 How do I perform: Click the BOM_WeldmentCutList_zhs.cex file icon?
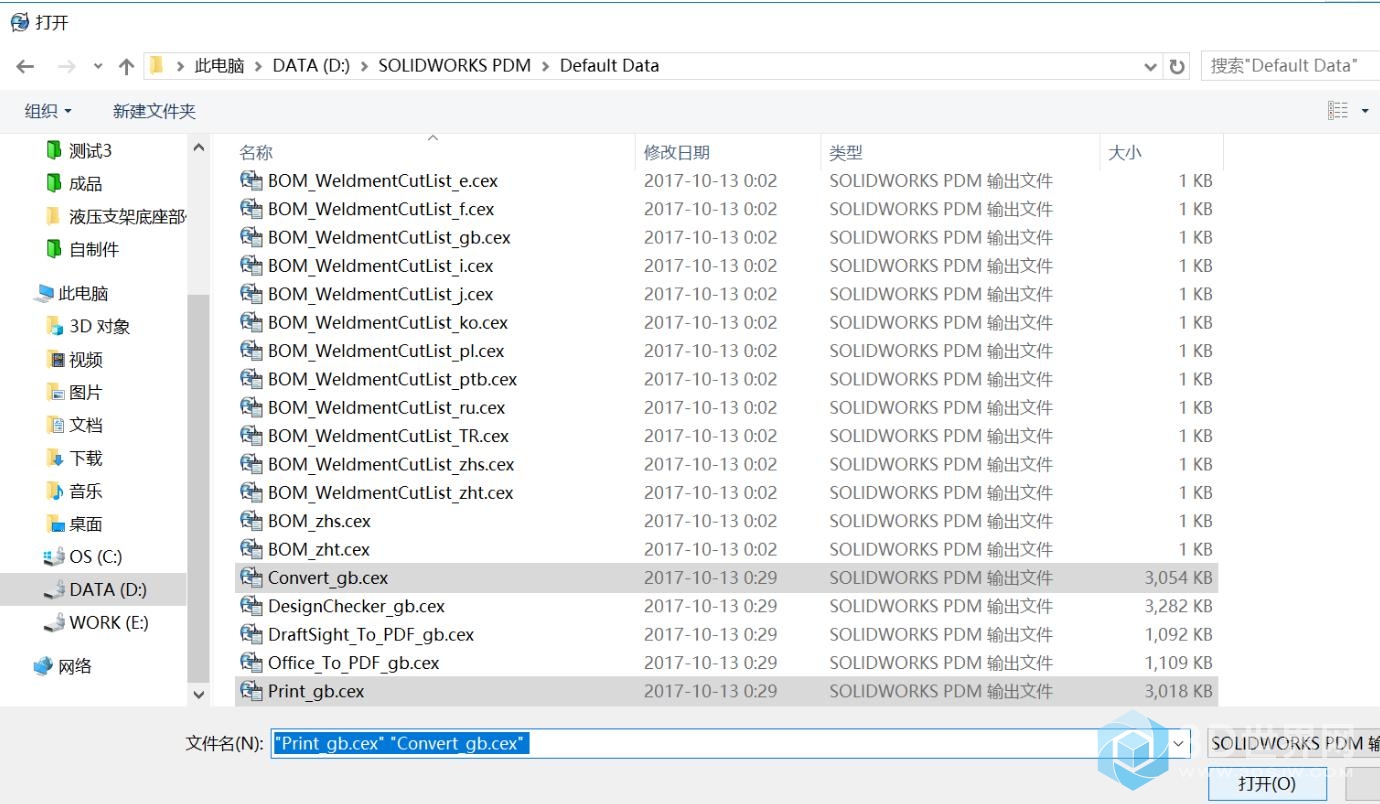coord(251,464)
